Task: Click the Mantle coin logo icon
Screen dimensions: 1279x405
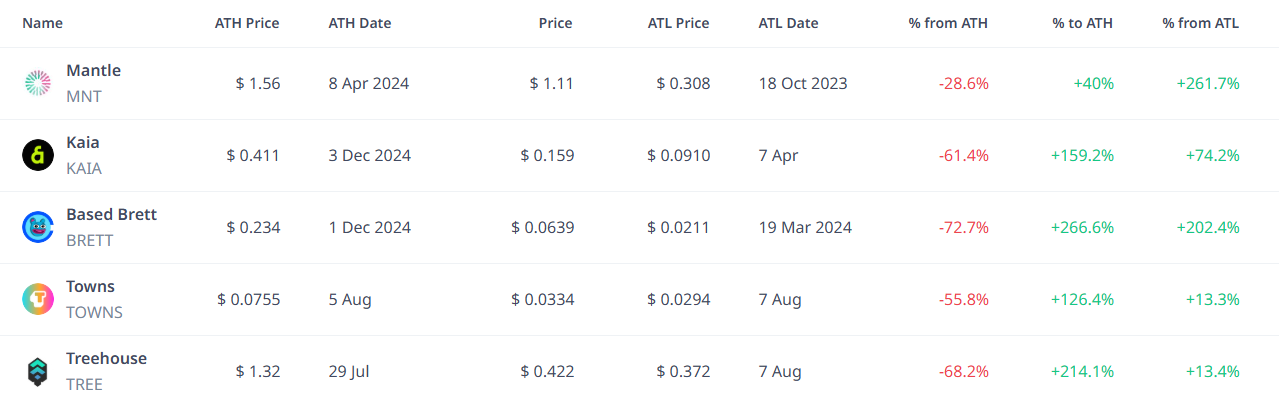Action: pyautogui.click(x=37, y=84)
